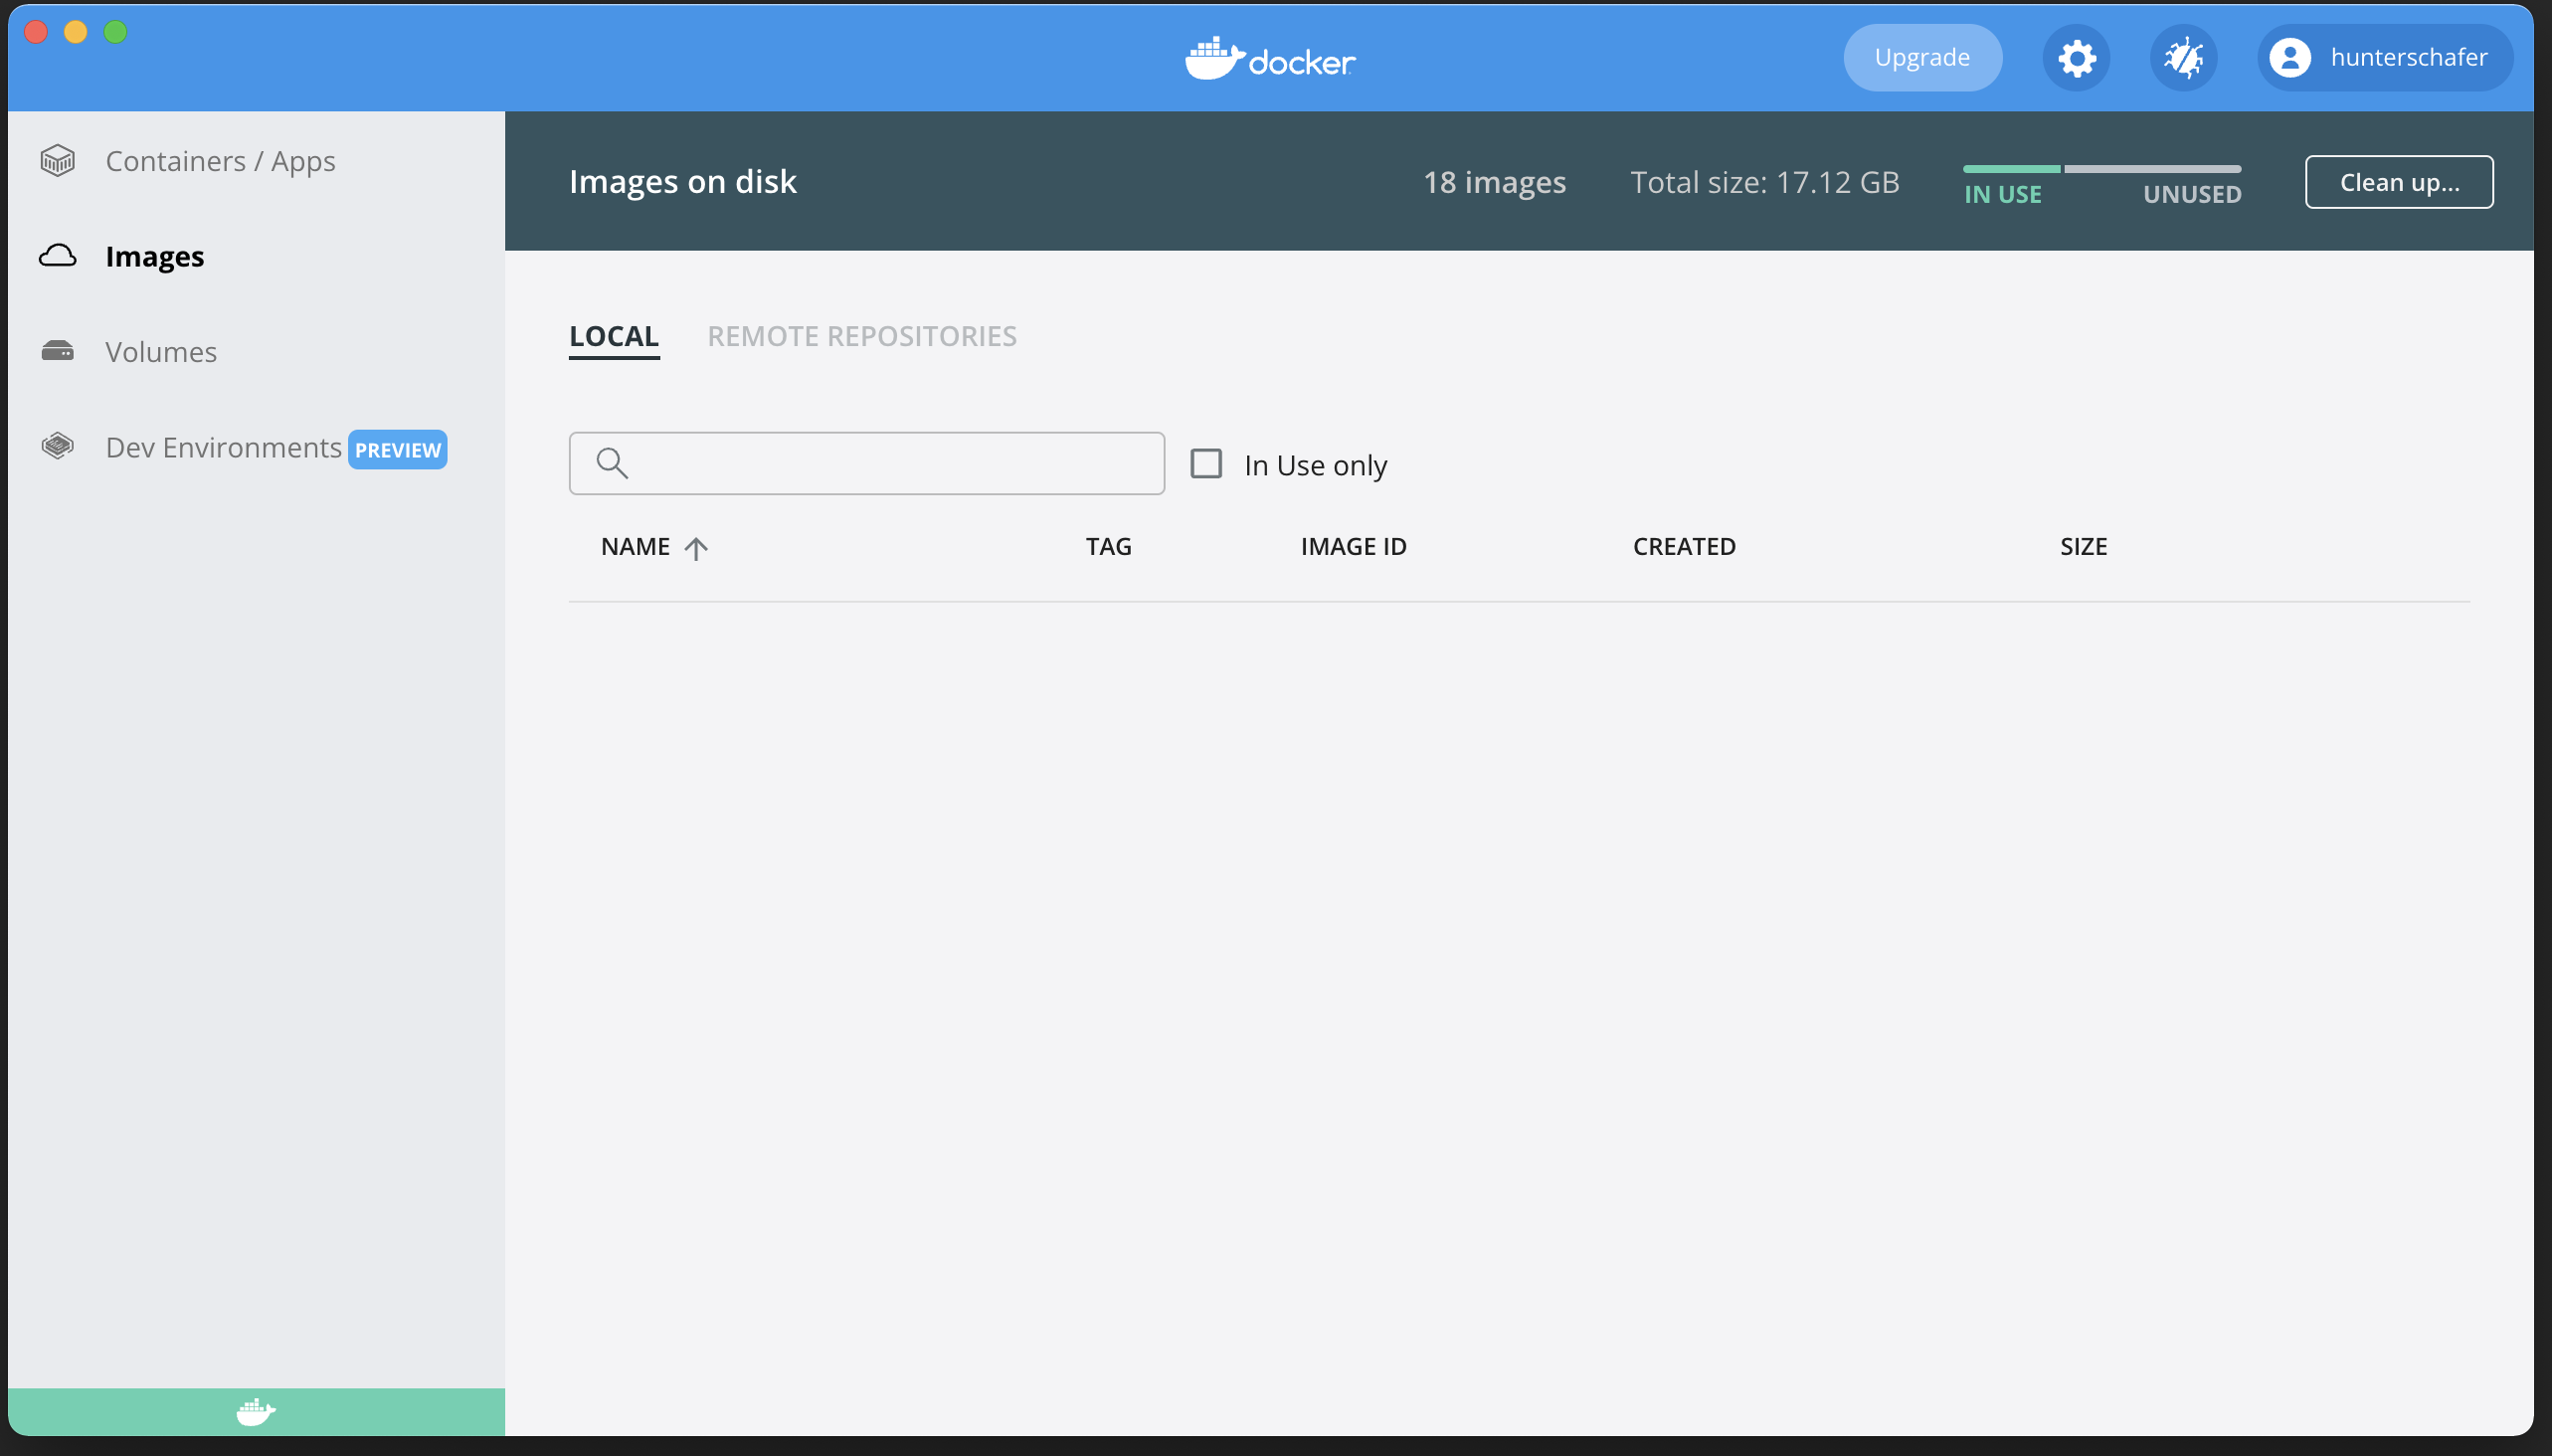The height and width of the screenshot is (1456, 2552).
Task: Sort by the NAME column header
Action: pyautogui.click(x=635, y=547)
